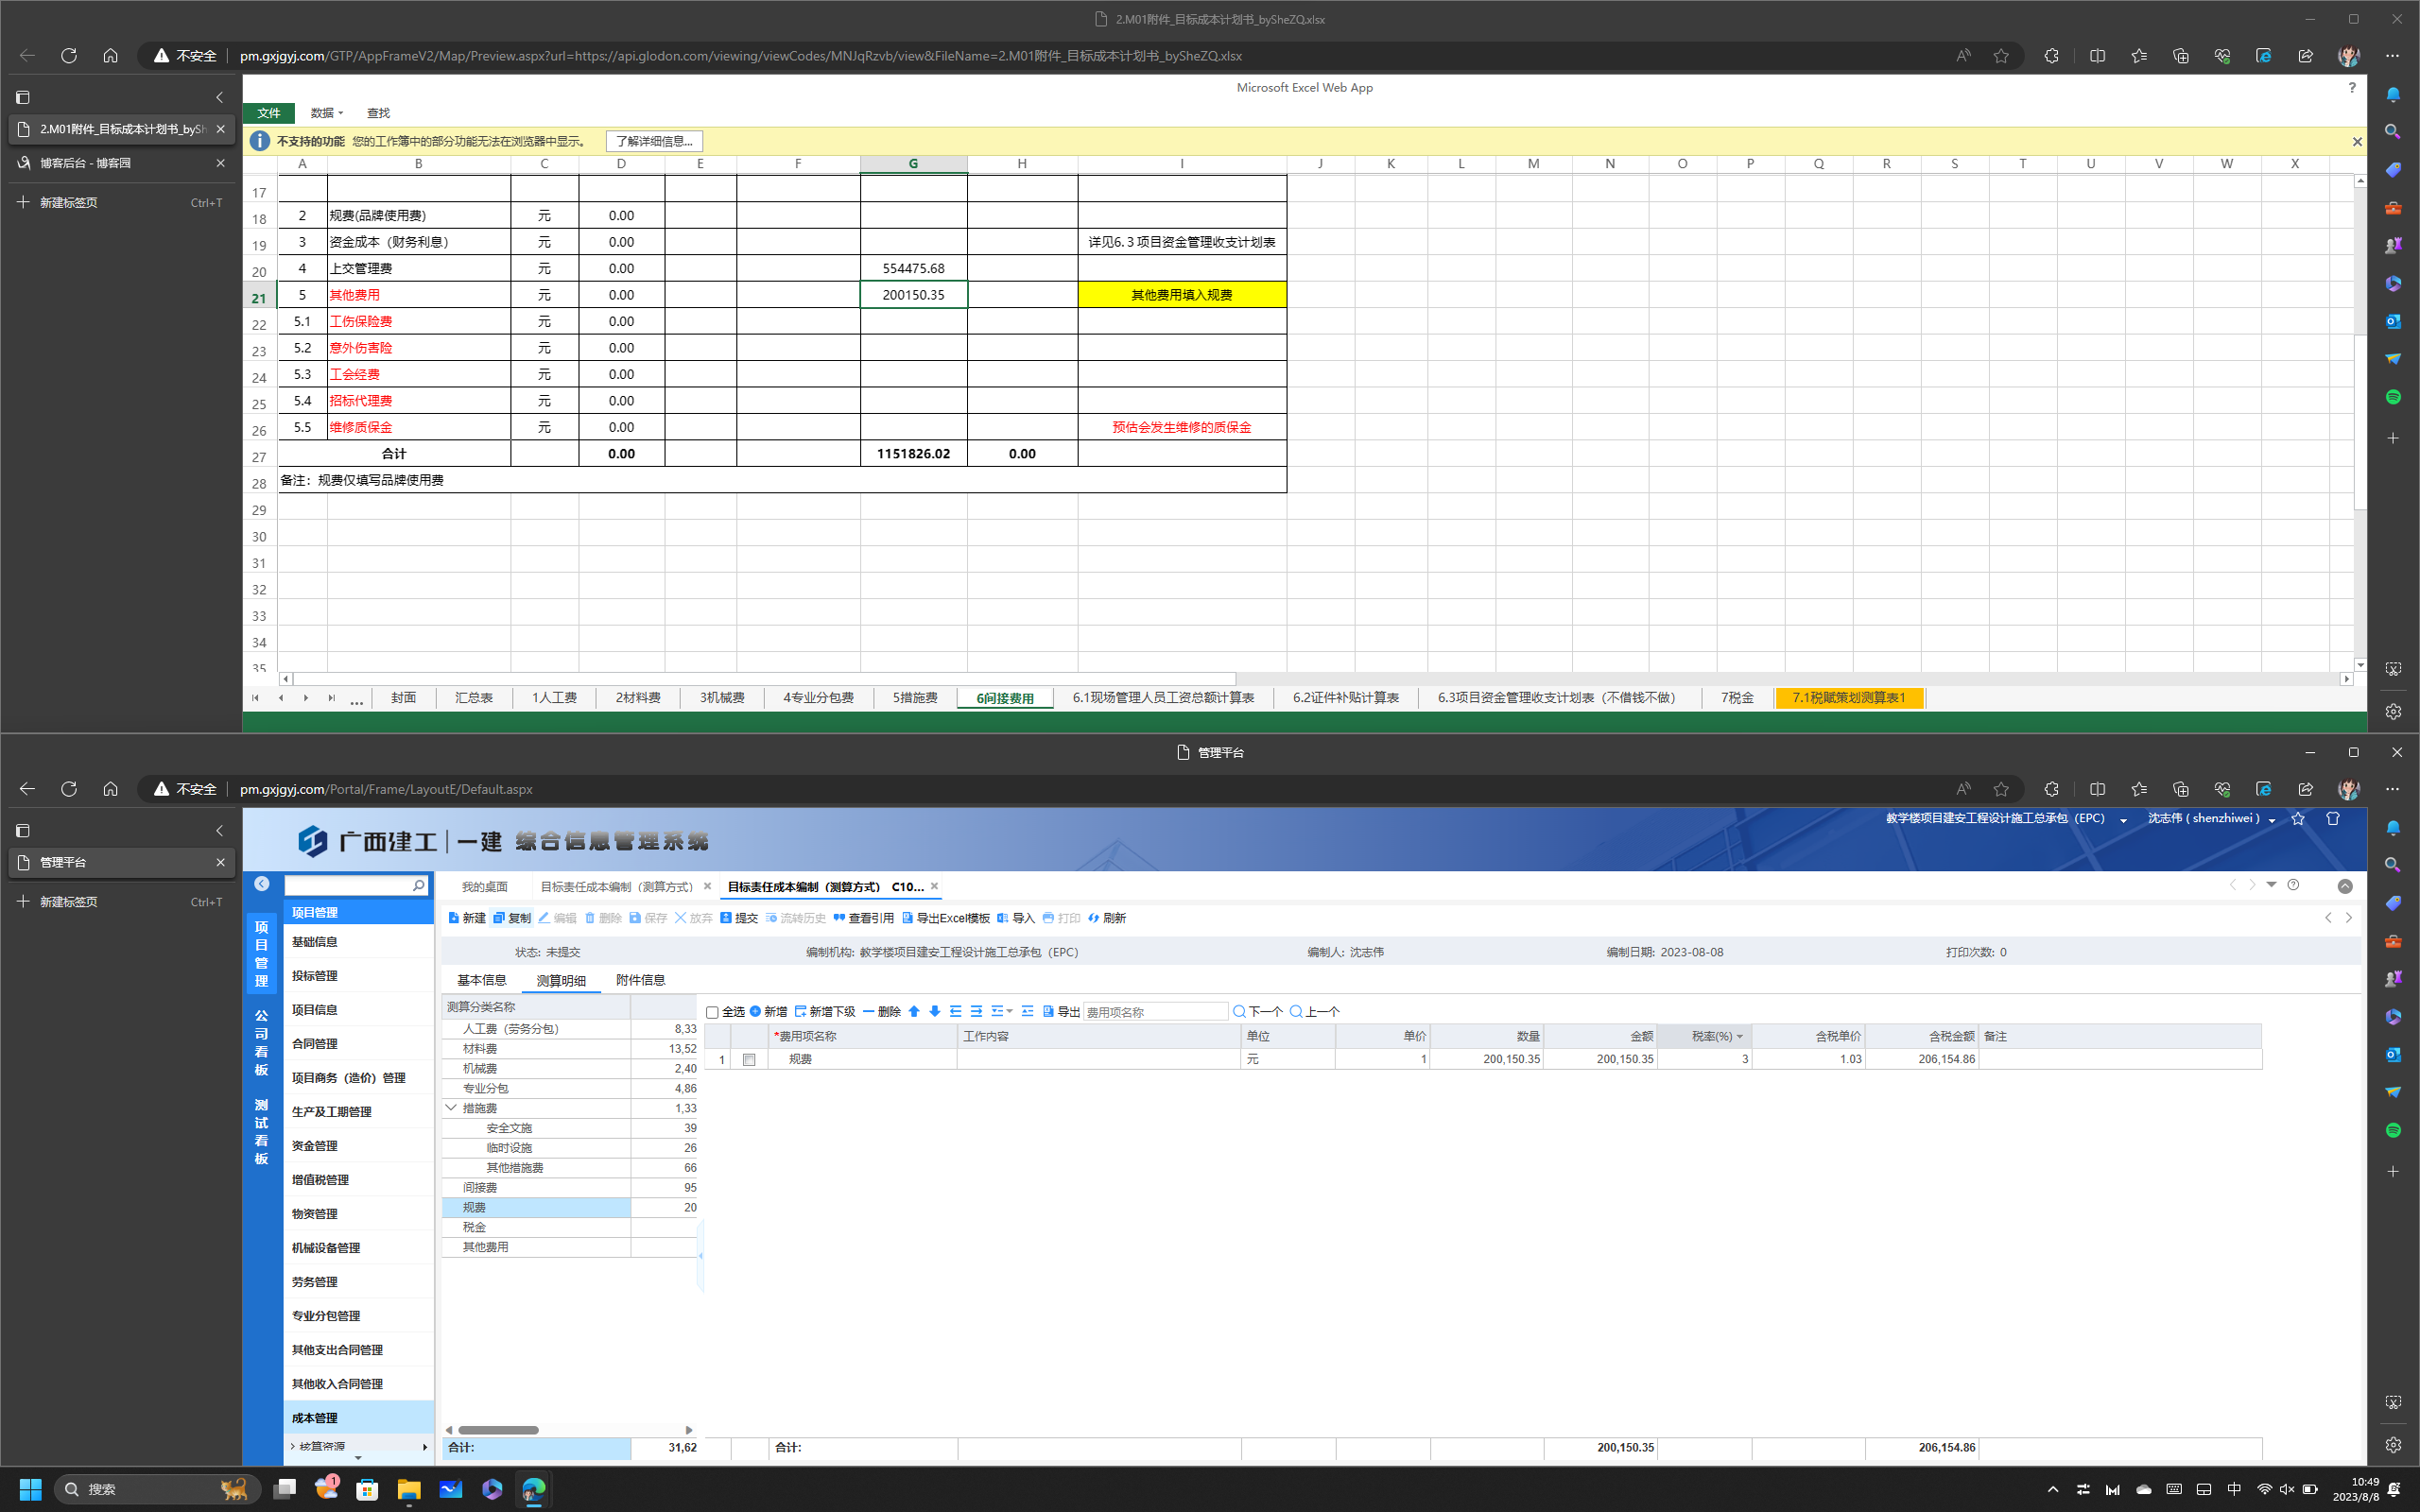Click 下一个 find next search button
Screen dimensions: 2420x1512
pyautogui.click(x=1258, y=1012)
